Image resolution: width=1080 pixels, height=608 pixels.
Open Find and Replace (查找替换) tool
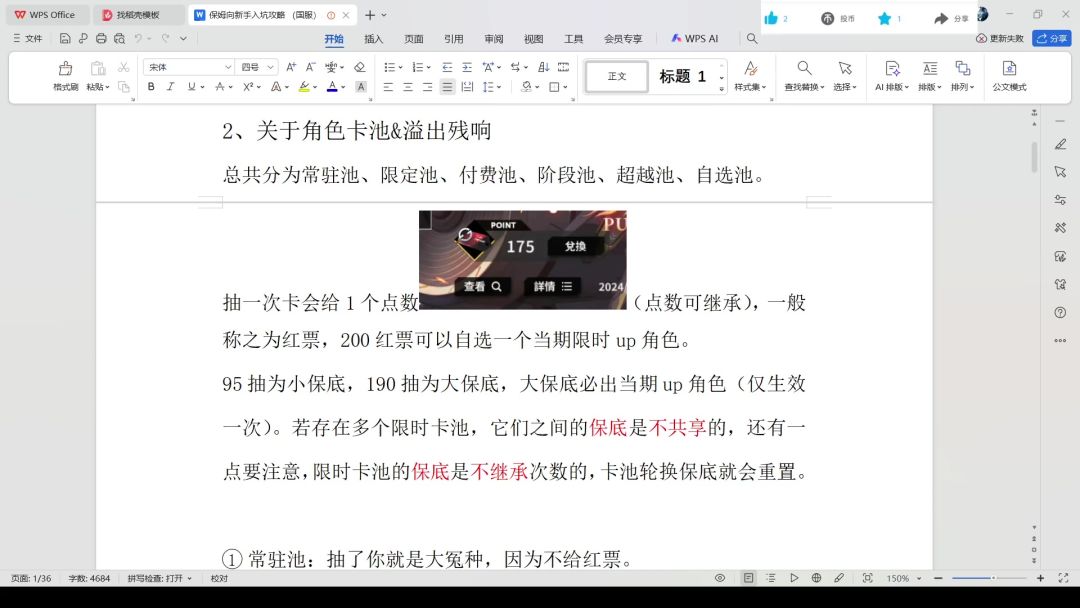(804, 75)
